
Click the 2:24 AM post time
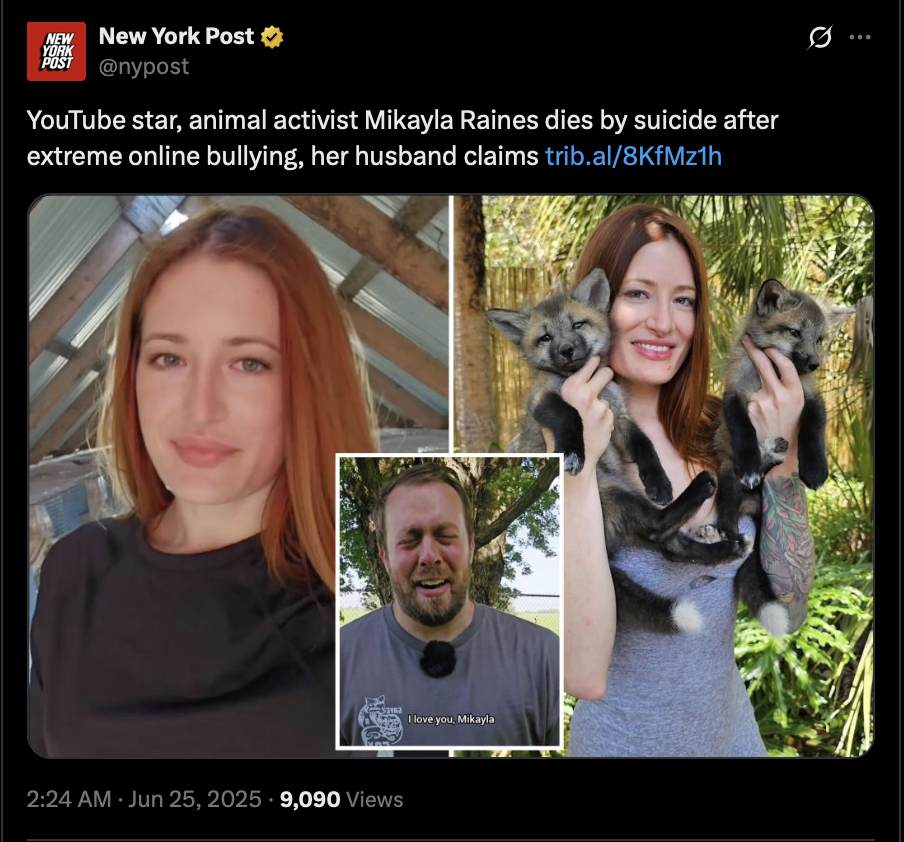[69, 799]
